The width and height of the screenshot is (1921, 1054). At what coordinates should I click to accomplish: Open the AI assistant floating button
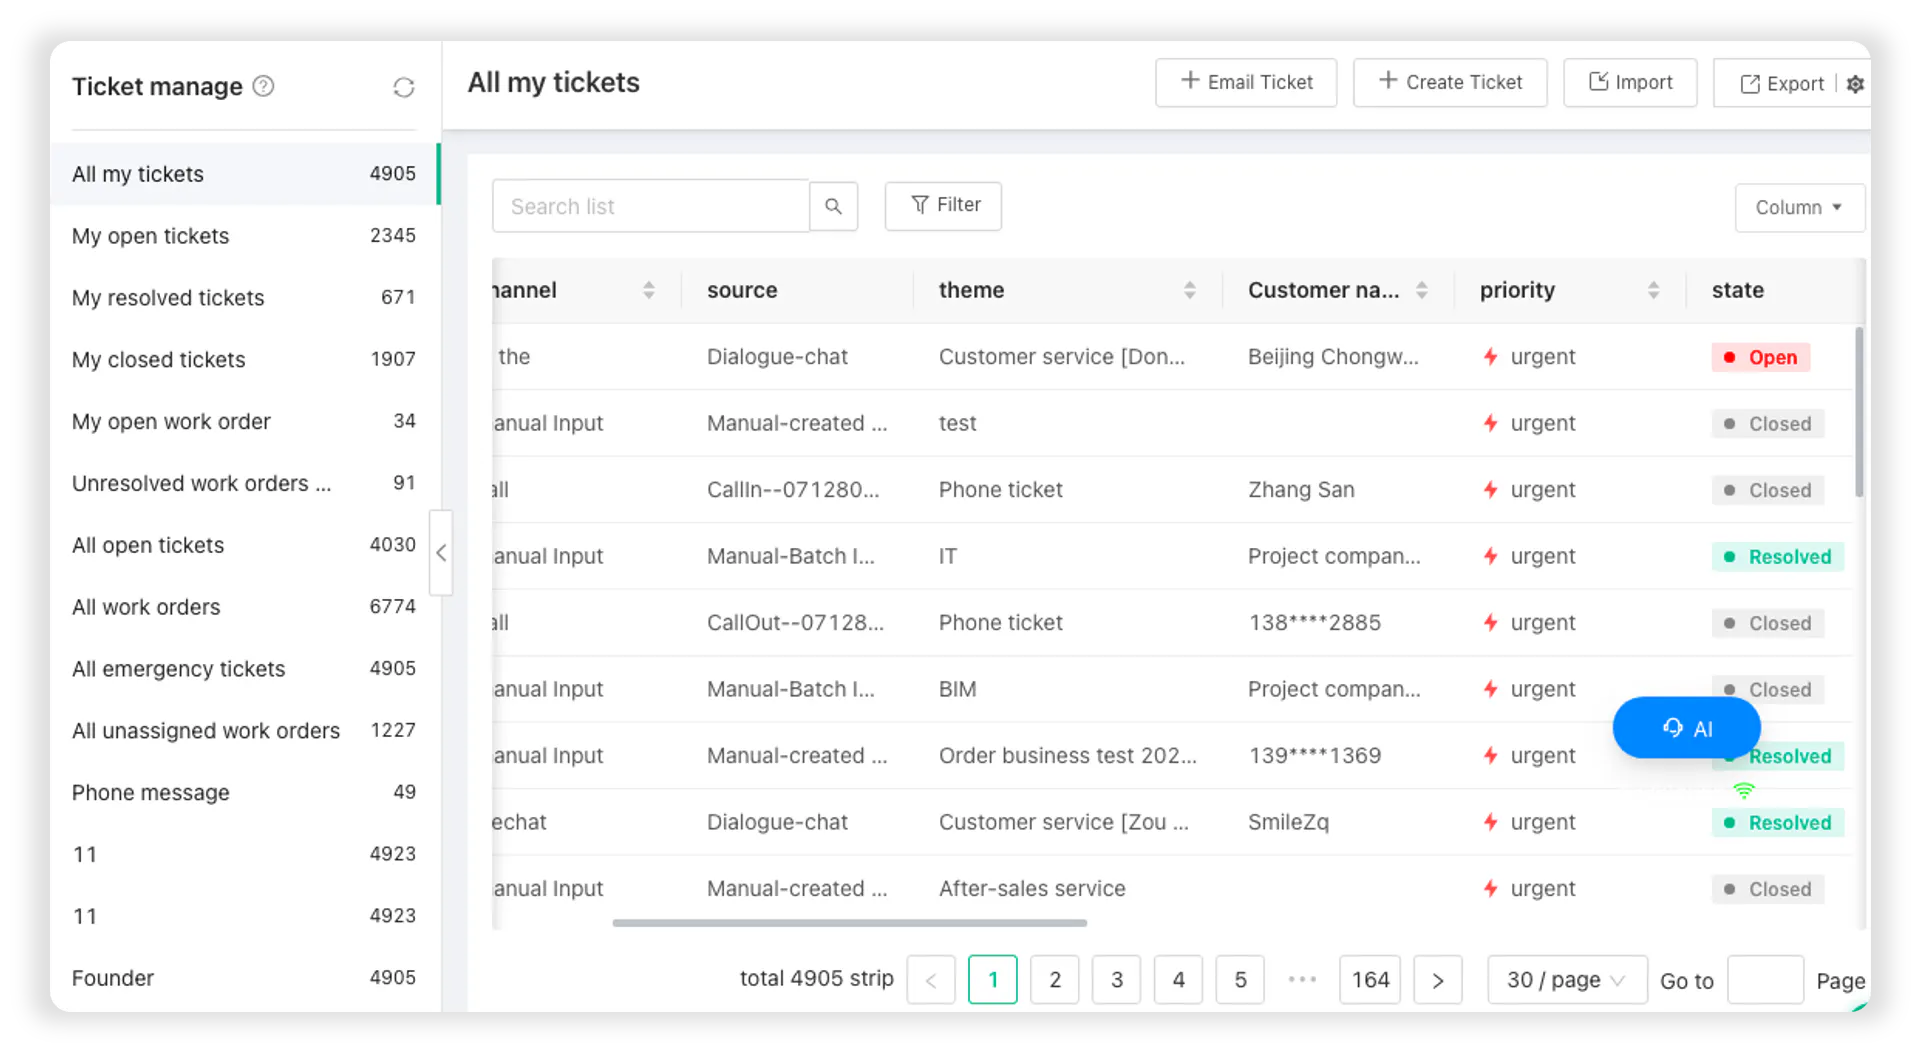1686,728
